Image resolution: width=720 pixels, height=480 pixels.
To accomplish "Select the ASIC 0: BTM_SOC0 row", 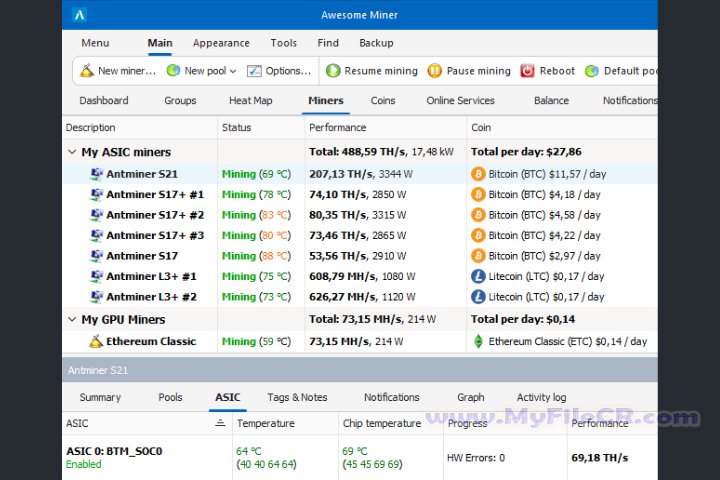I will (360, 457).
